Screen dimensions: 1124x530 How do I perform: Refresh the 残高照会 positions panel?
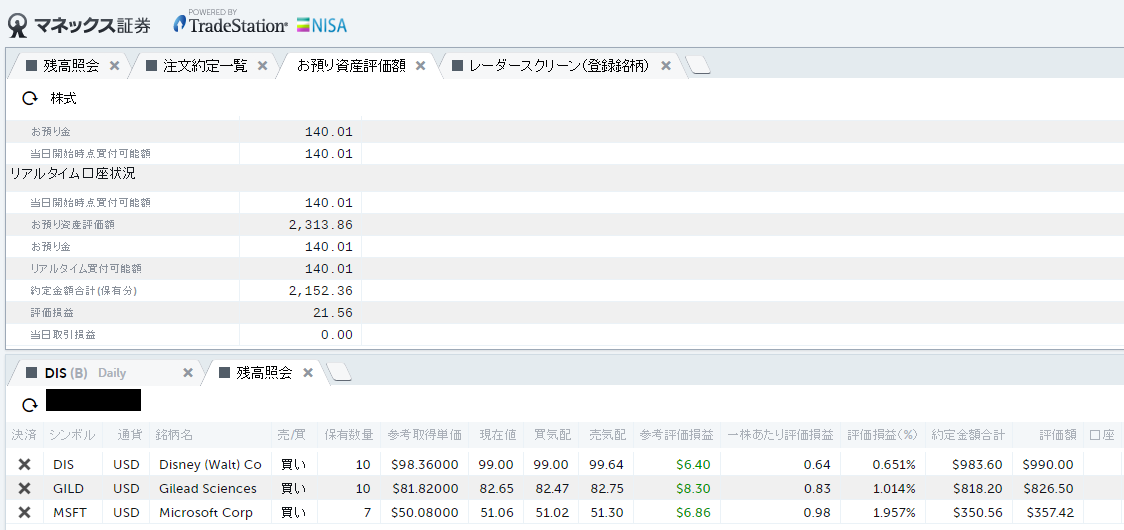pyautogui.click(x=29, y=405)
